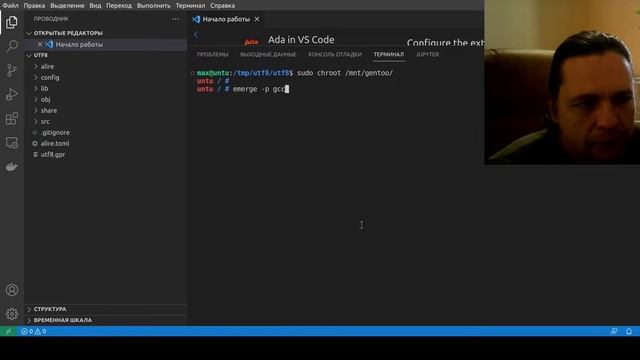Select the ТЕРМИНАЛ panel tab
The height and width of the screenshot is (360, 640).
[389, 54]
